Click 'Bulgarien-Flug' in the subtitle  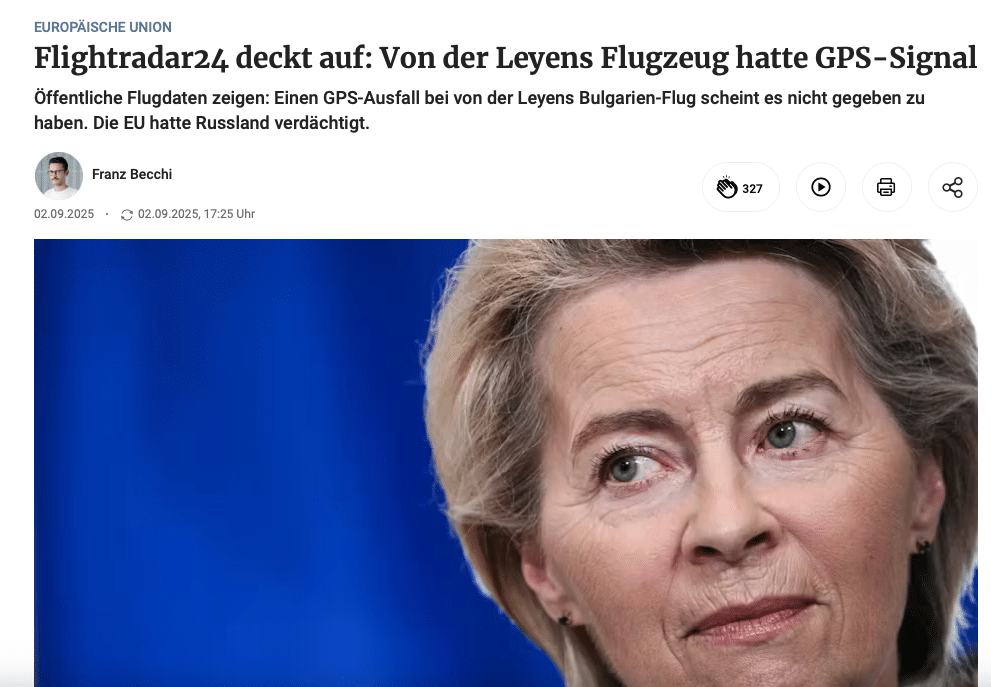[640, 99]
